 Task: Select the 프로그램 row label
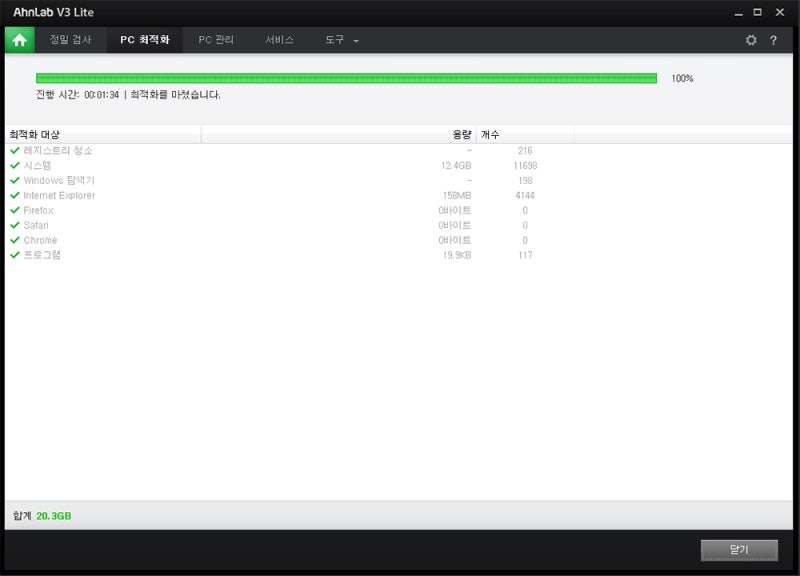pyautogui.click(x=42, y=255)
